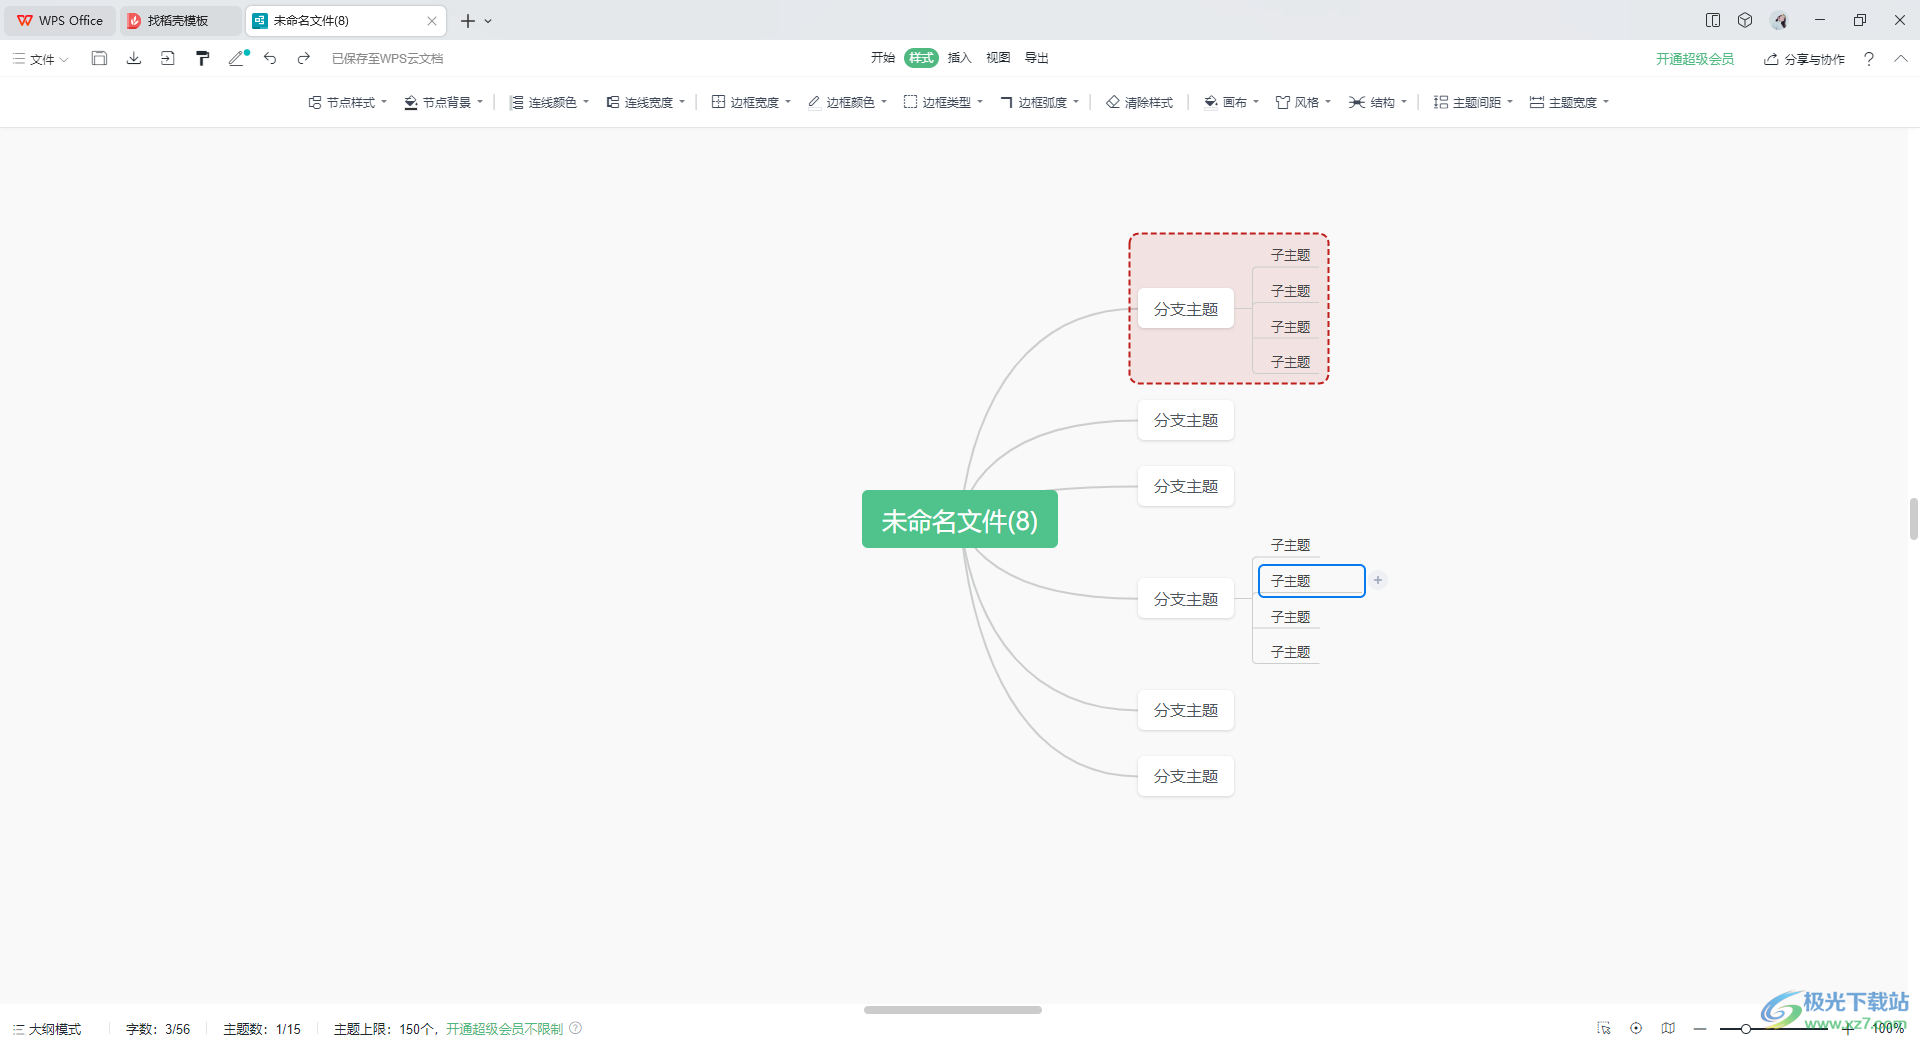Undo the last action

click(270, 59)
